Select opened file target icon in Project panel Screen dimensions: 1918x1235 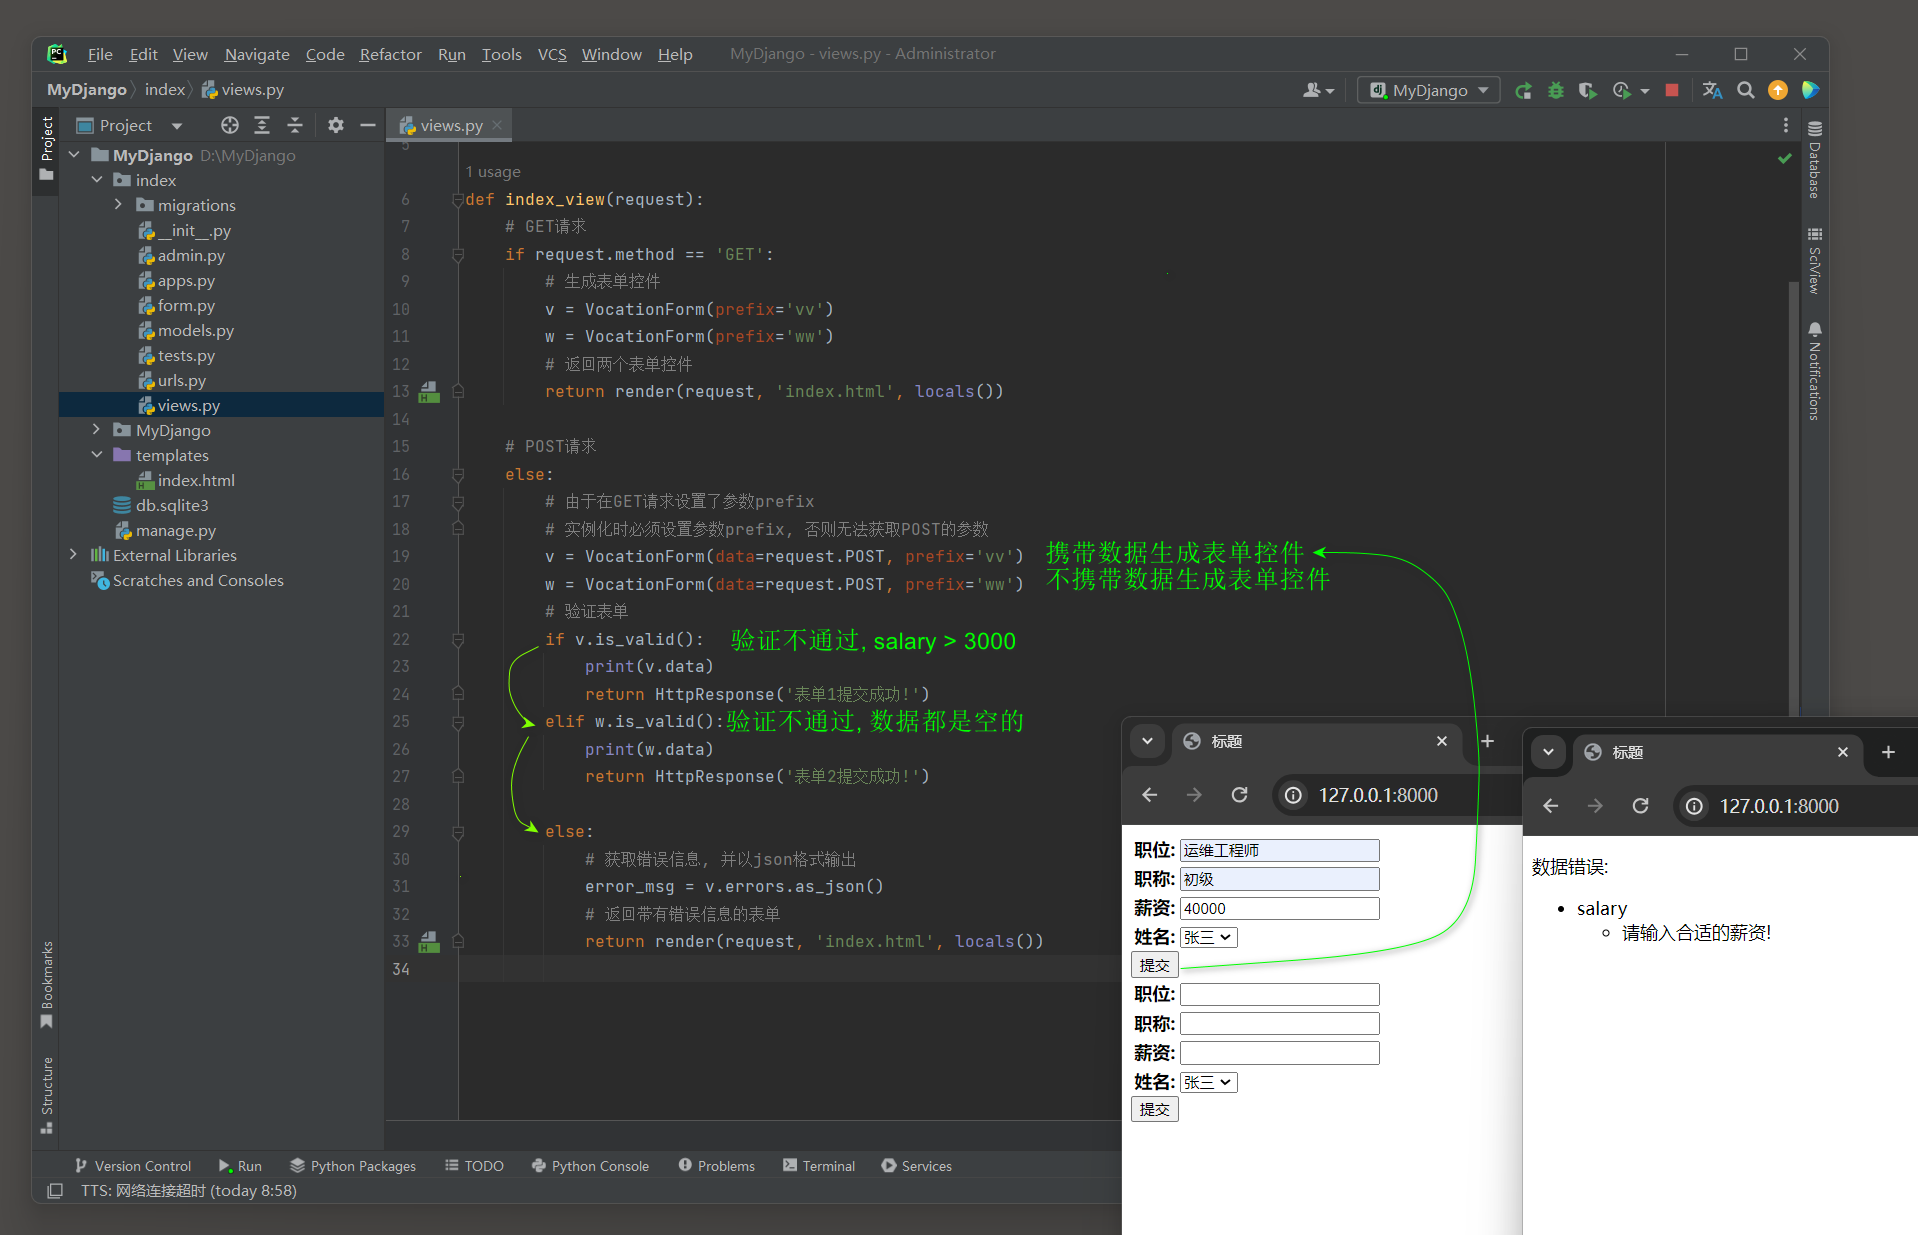point(230,125)
